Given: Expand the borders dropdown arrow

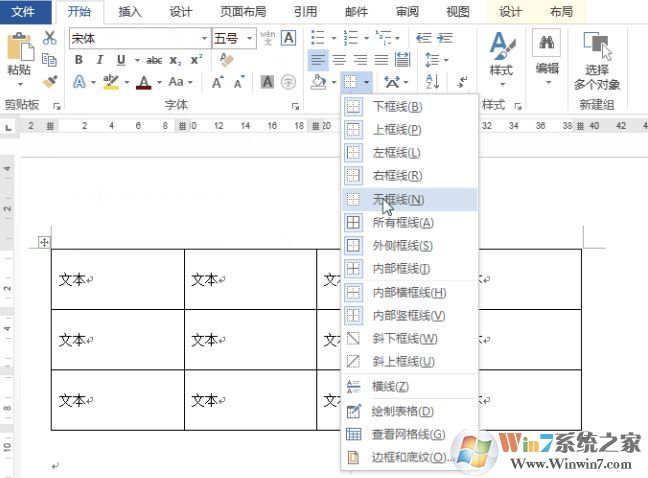Looking at the screenshot, I should click(x=367, y=82).
